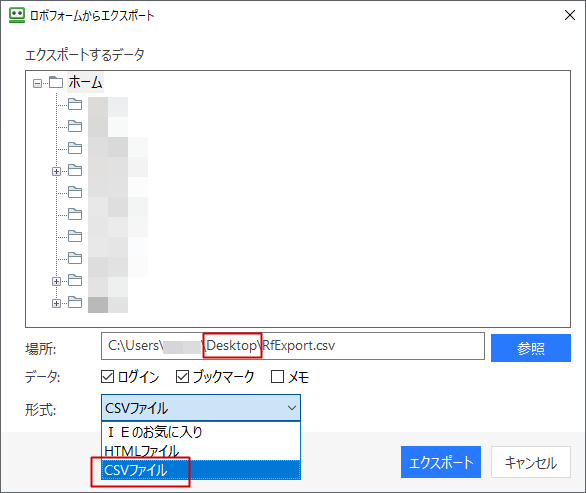Uncheck the ログイン checkbox
This screenshot has height=493, width=586.
click(x=108, y=376)
